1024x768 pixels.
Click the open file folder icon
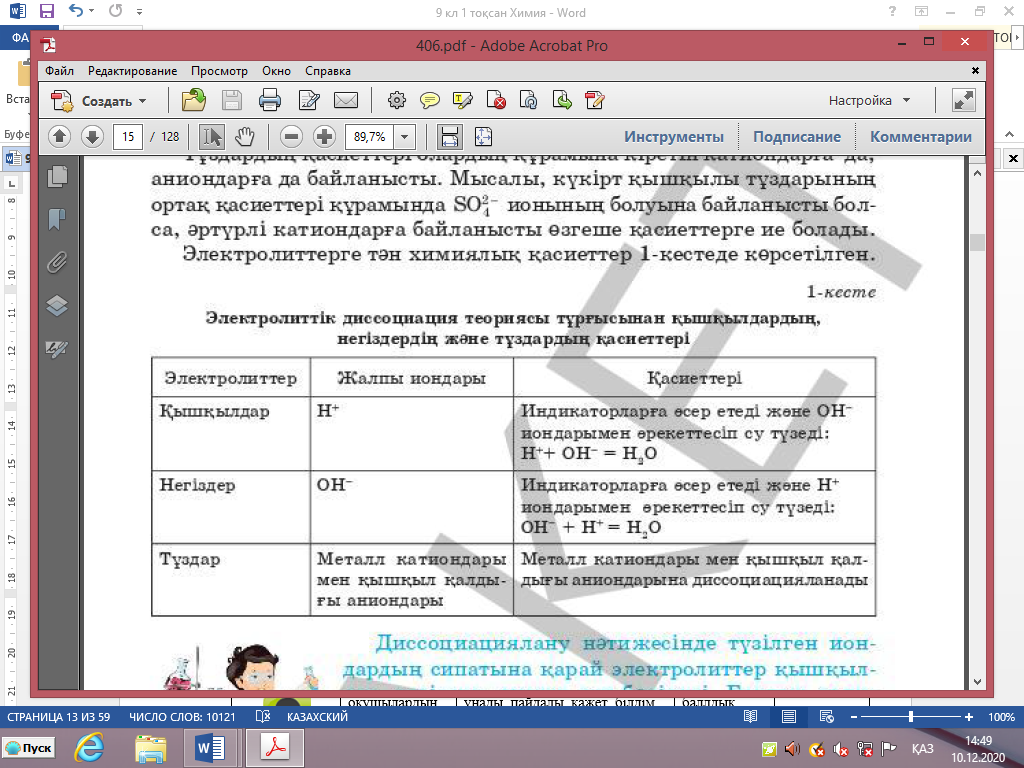(x=194, y=101)
